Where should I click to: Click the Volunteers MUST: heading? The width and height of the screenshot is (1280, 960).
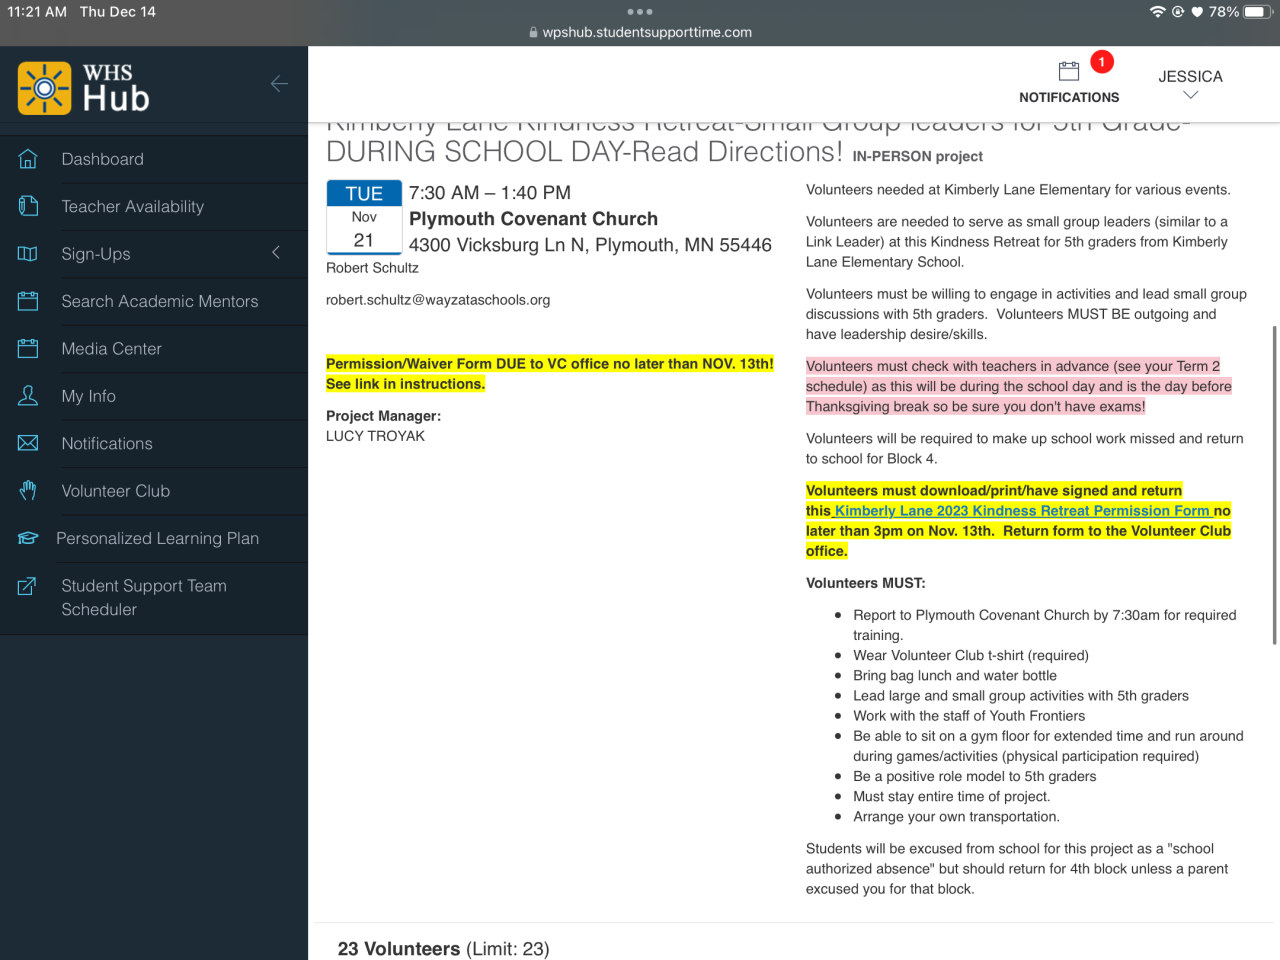(866, 583)
